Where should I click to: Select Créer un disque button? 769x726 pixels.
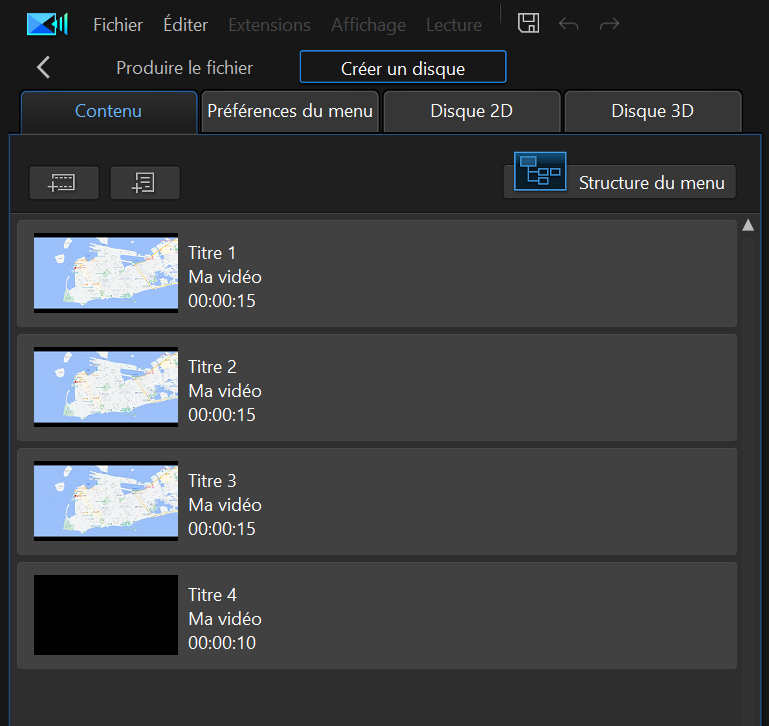coord(403,67)
